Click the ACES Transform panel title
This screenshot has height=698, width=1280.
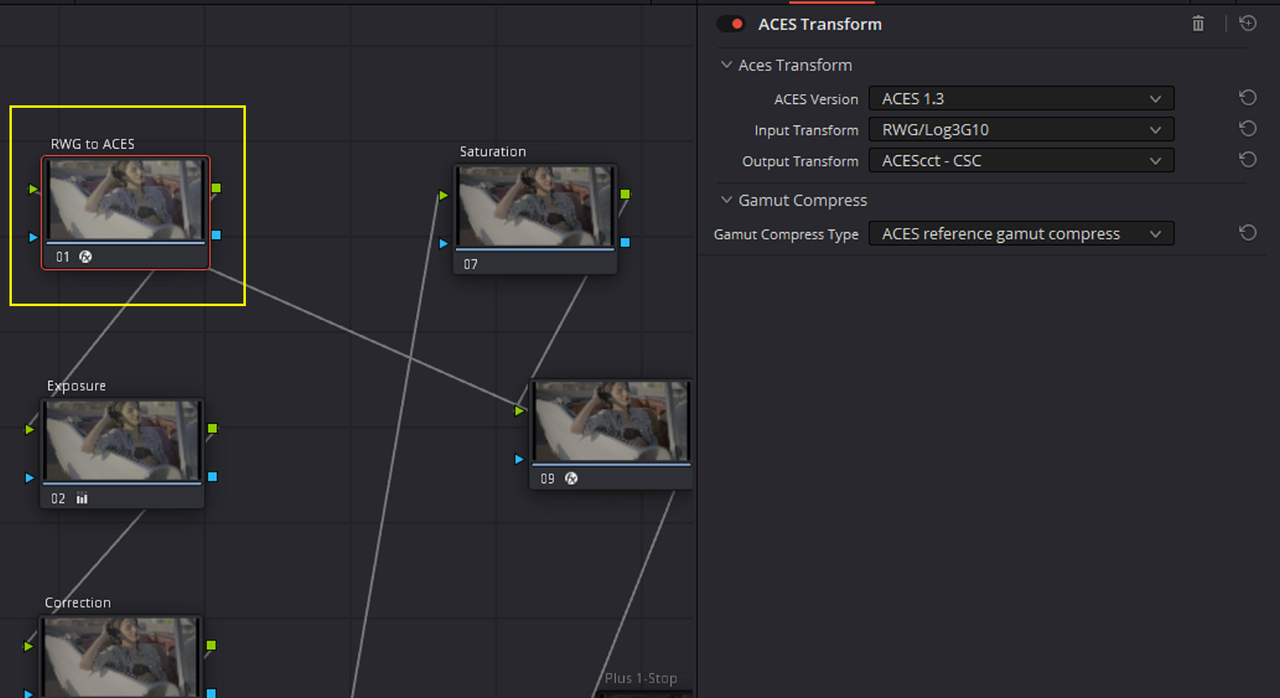tap(820, 24)
